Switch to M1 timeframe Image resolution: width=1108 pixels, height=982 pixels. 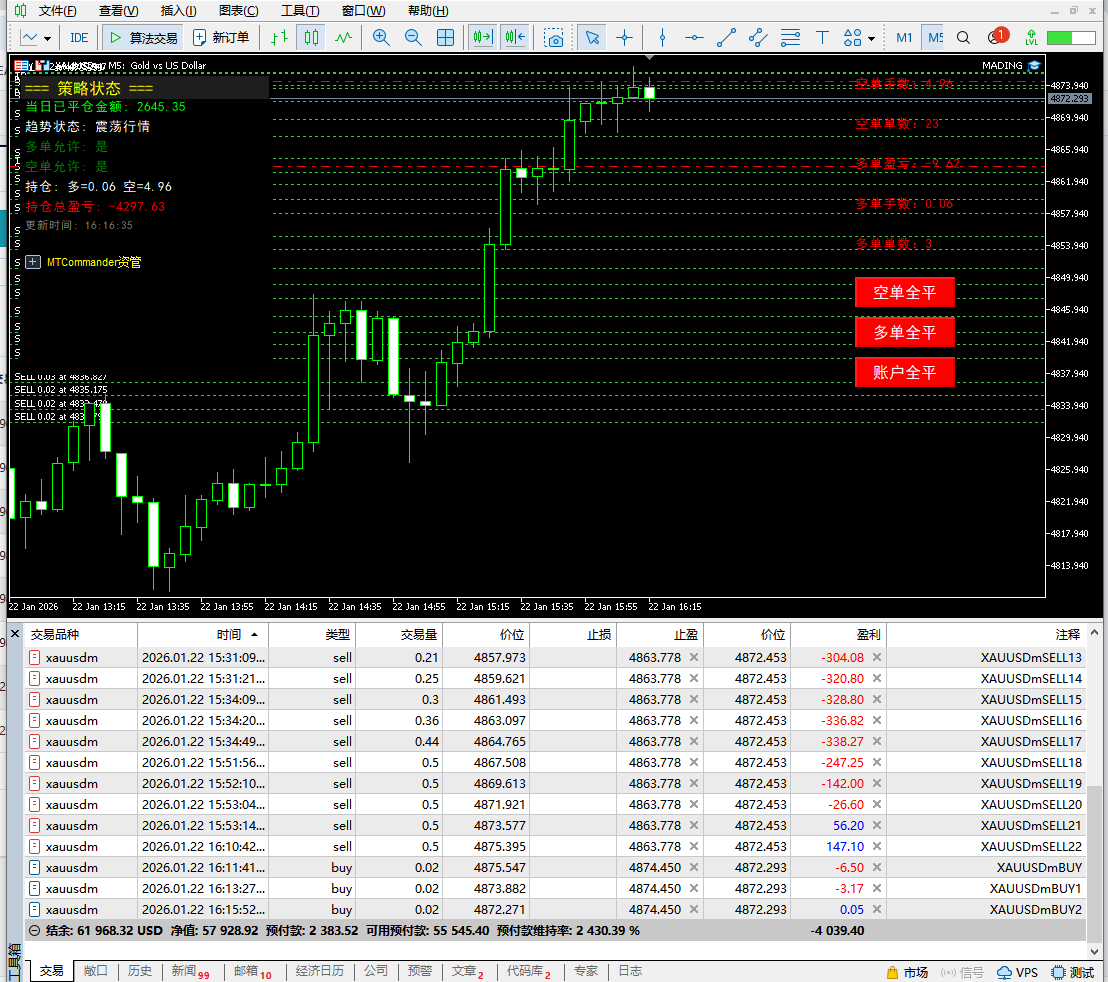tap(904, 37)
